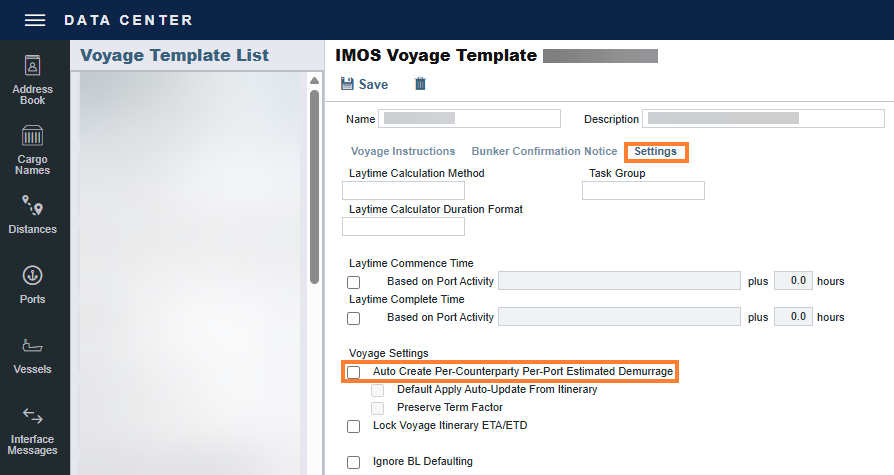Open Interface Messages in sidebar

pos(32,431)
